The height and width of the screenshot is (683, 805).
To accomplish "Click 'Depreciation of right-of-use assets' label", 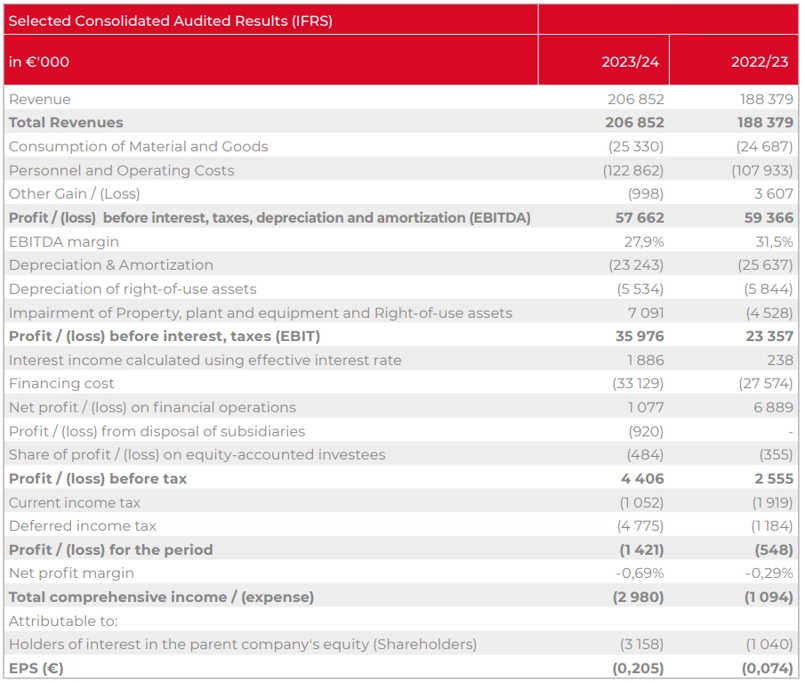I will point(132,289).
